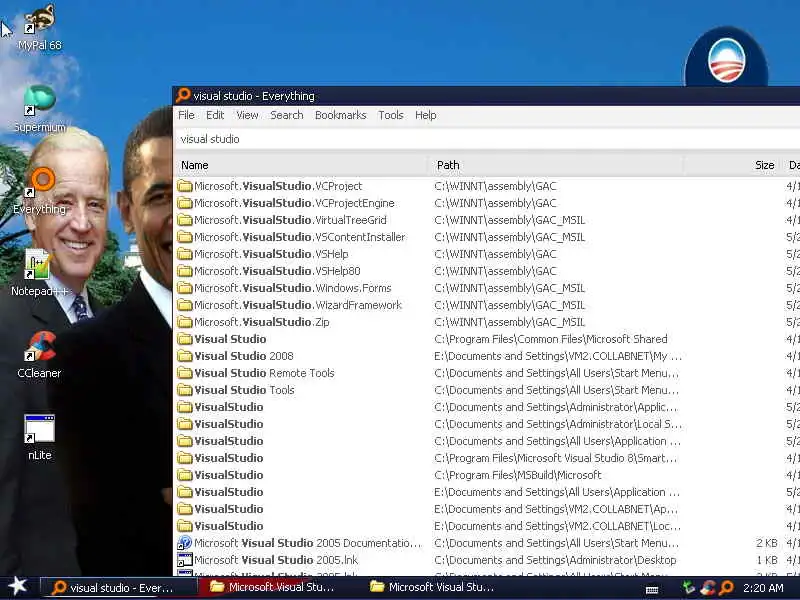Screen dimensions: 800x600
Task: Click folder icon of Microsoft.VisualStudio.VCProject row
Action: [185, 186]
